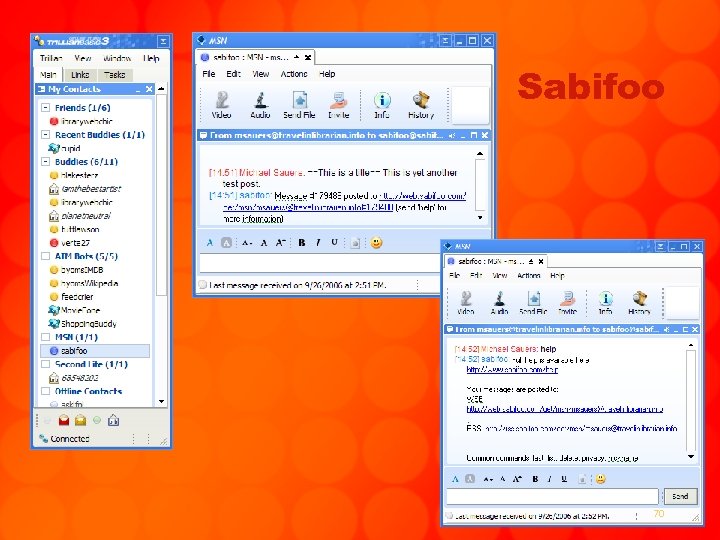Select the ShoppingBuddy bot contact
The height and width of the screenshot is (540, 720).
(82, 324)
